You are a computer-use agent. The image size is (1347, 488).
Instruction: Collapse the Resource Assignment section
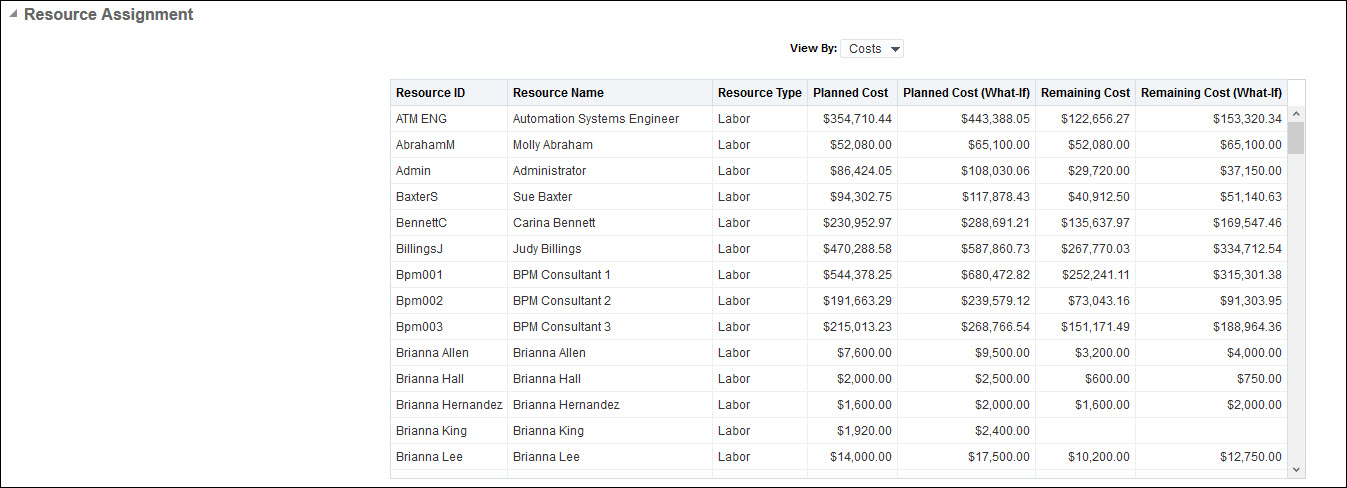(x=13, y=15)
